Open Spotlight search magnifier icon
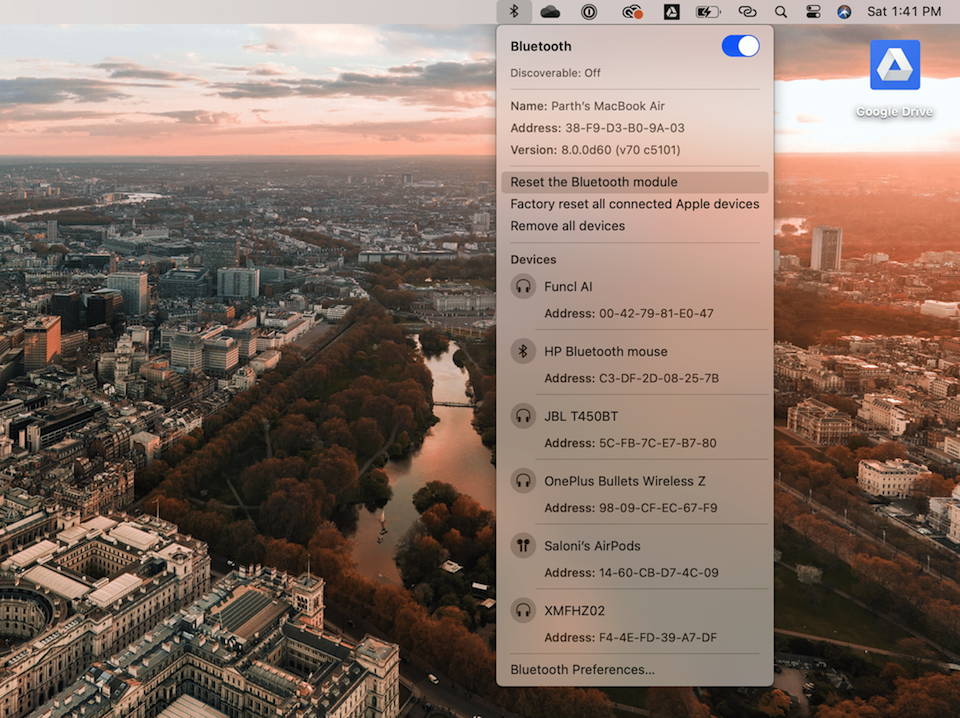This screenshot has height=718, width=960. pos(781,12)
